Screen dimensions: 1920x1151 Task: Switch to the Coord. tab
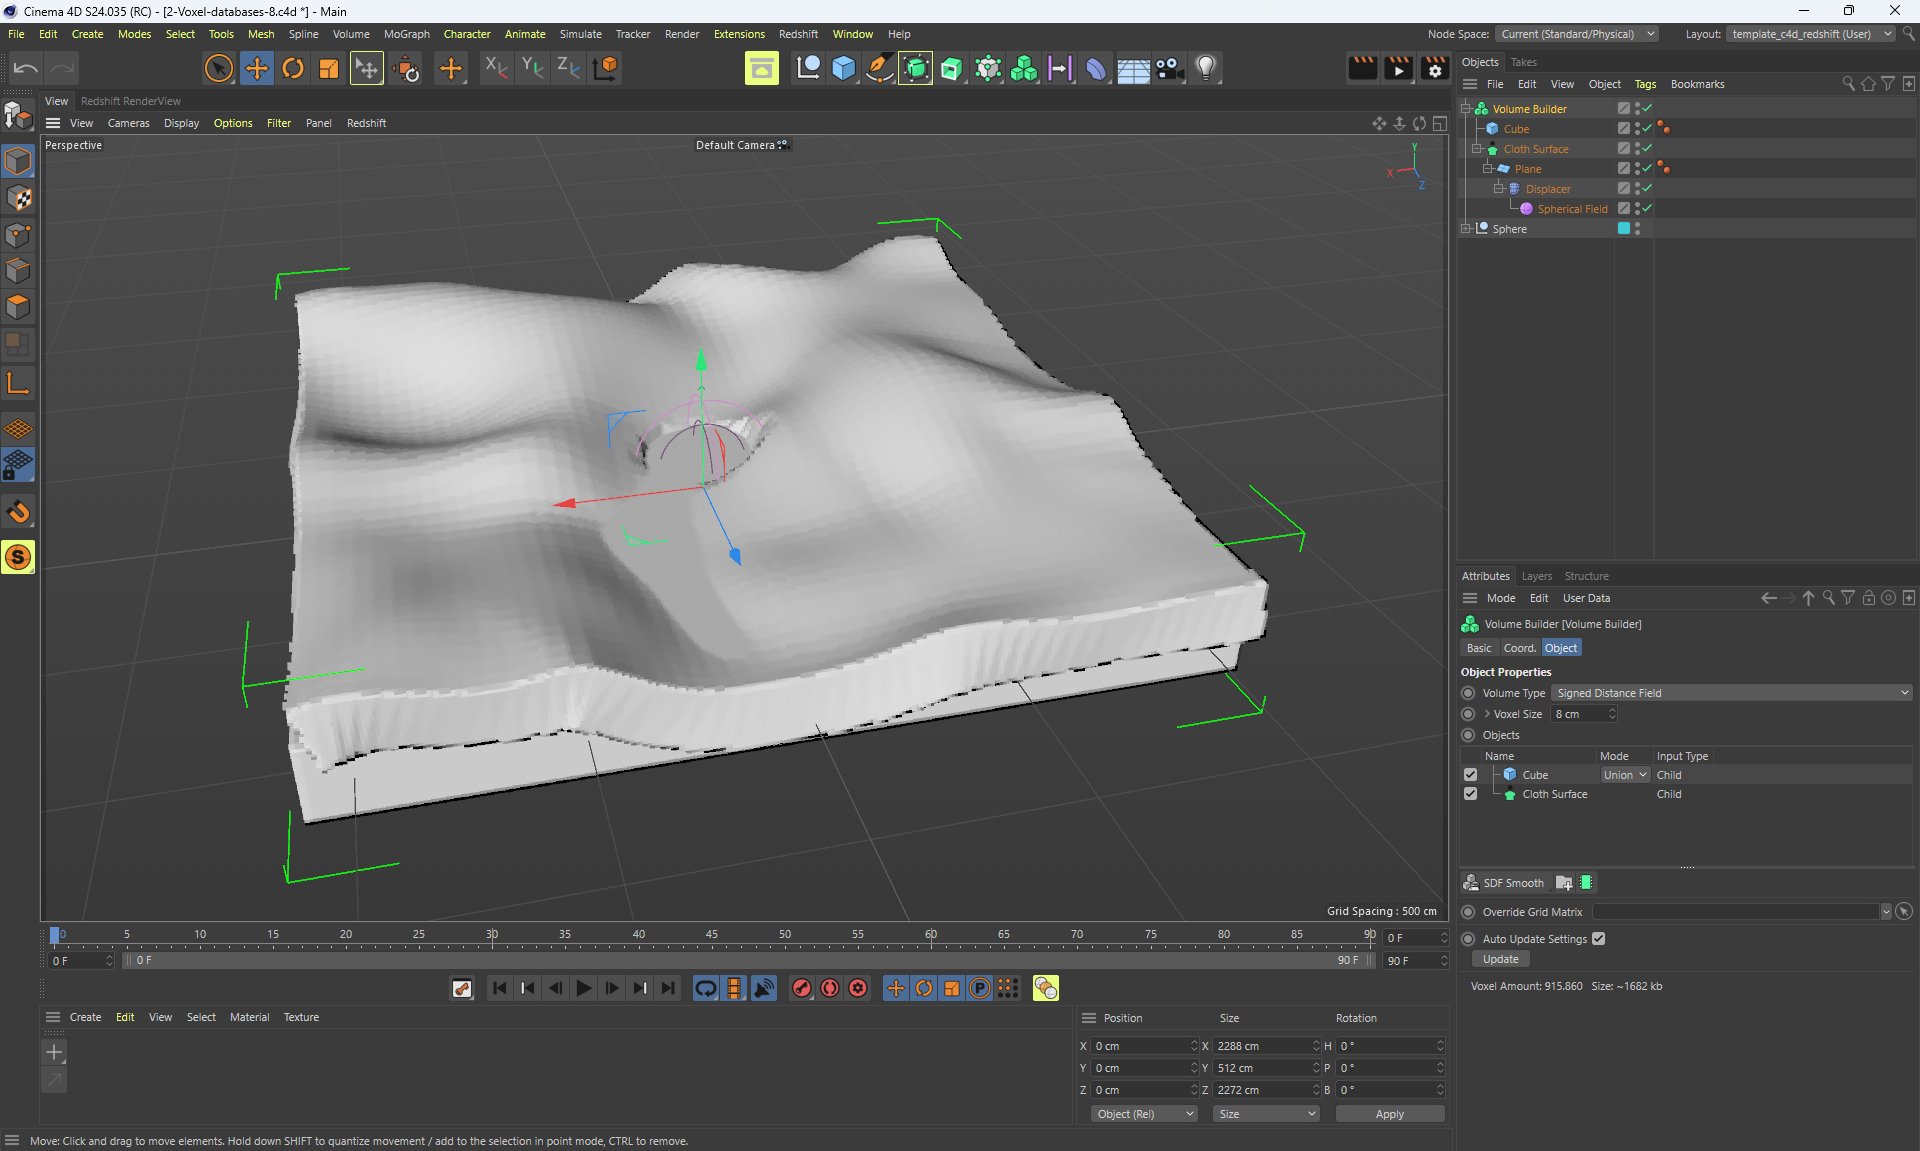pos(1519,648)
